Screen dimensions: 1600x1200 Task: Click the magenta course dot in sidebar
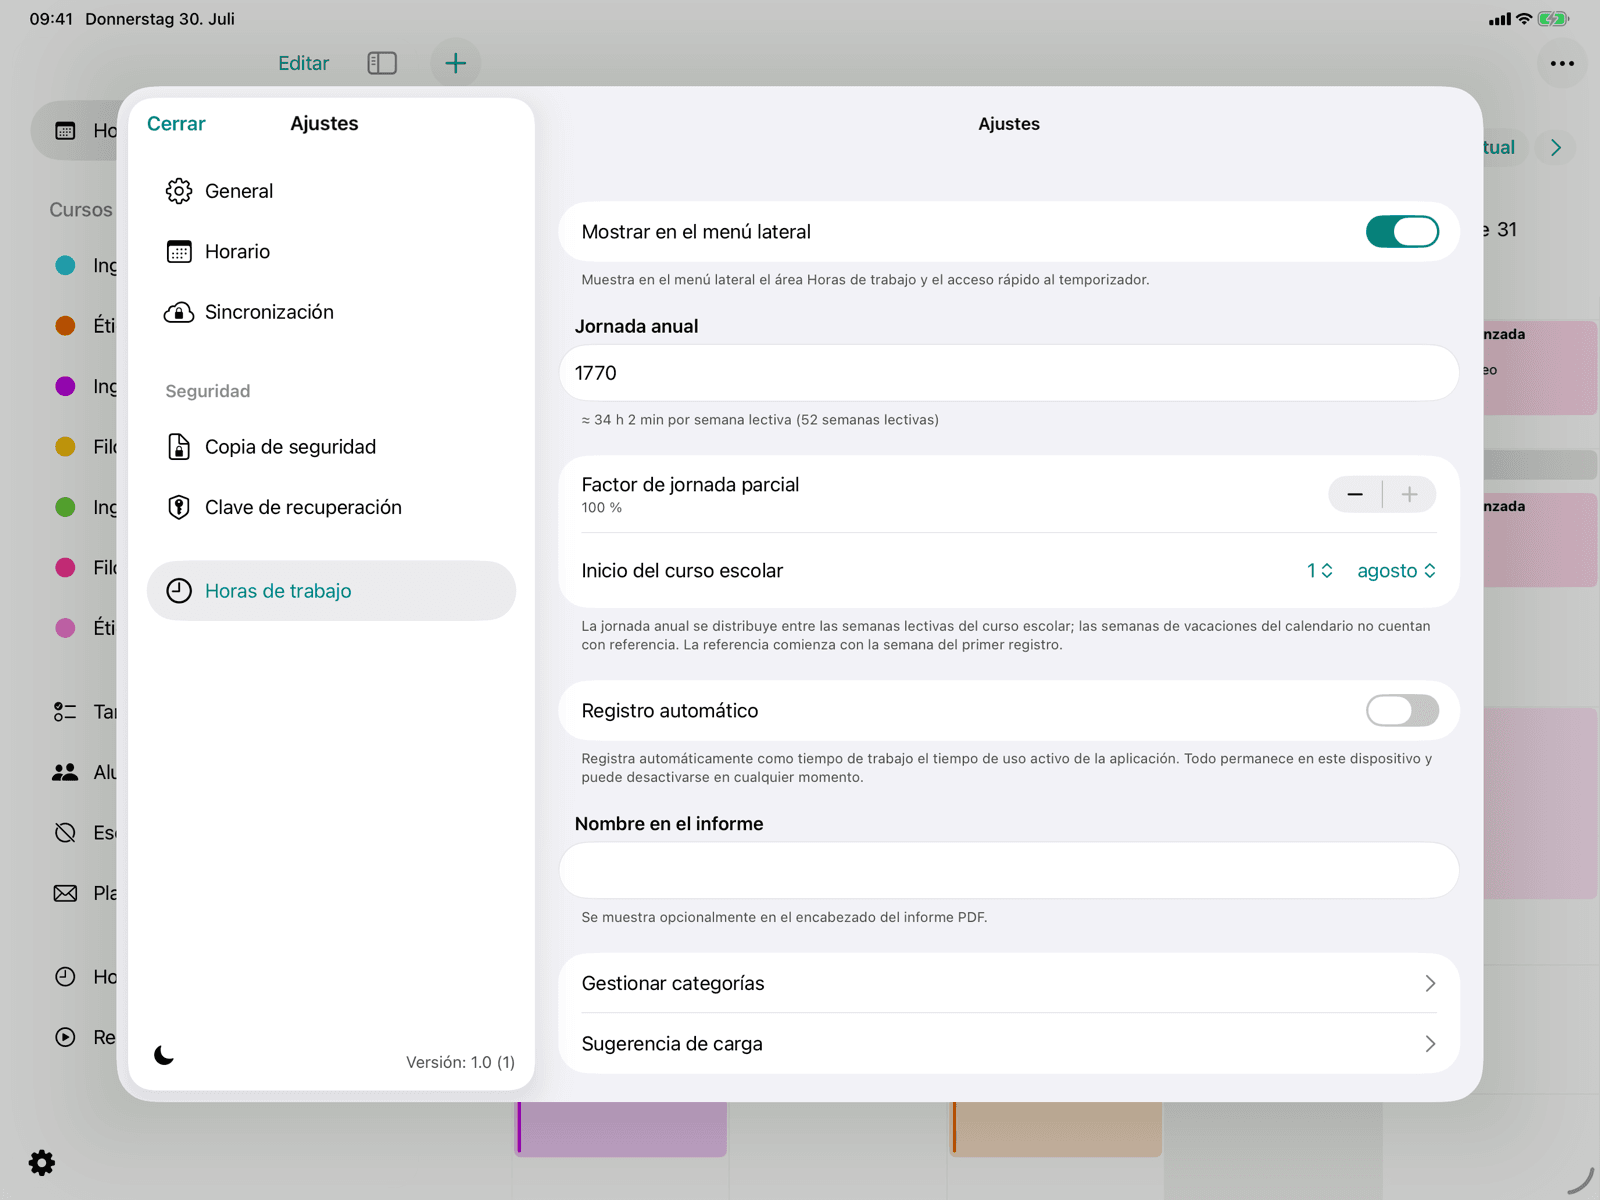65,567
